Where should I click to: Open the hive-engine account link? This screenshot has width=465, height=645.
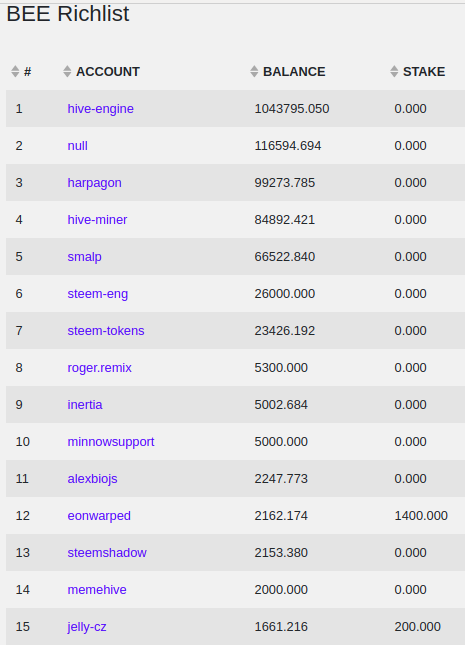(x=100, y=109)
